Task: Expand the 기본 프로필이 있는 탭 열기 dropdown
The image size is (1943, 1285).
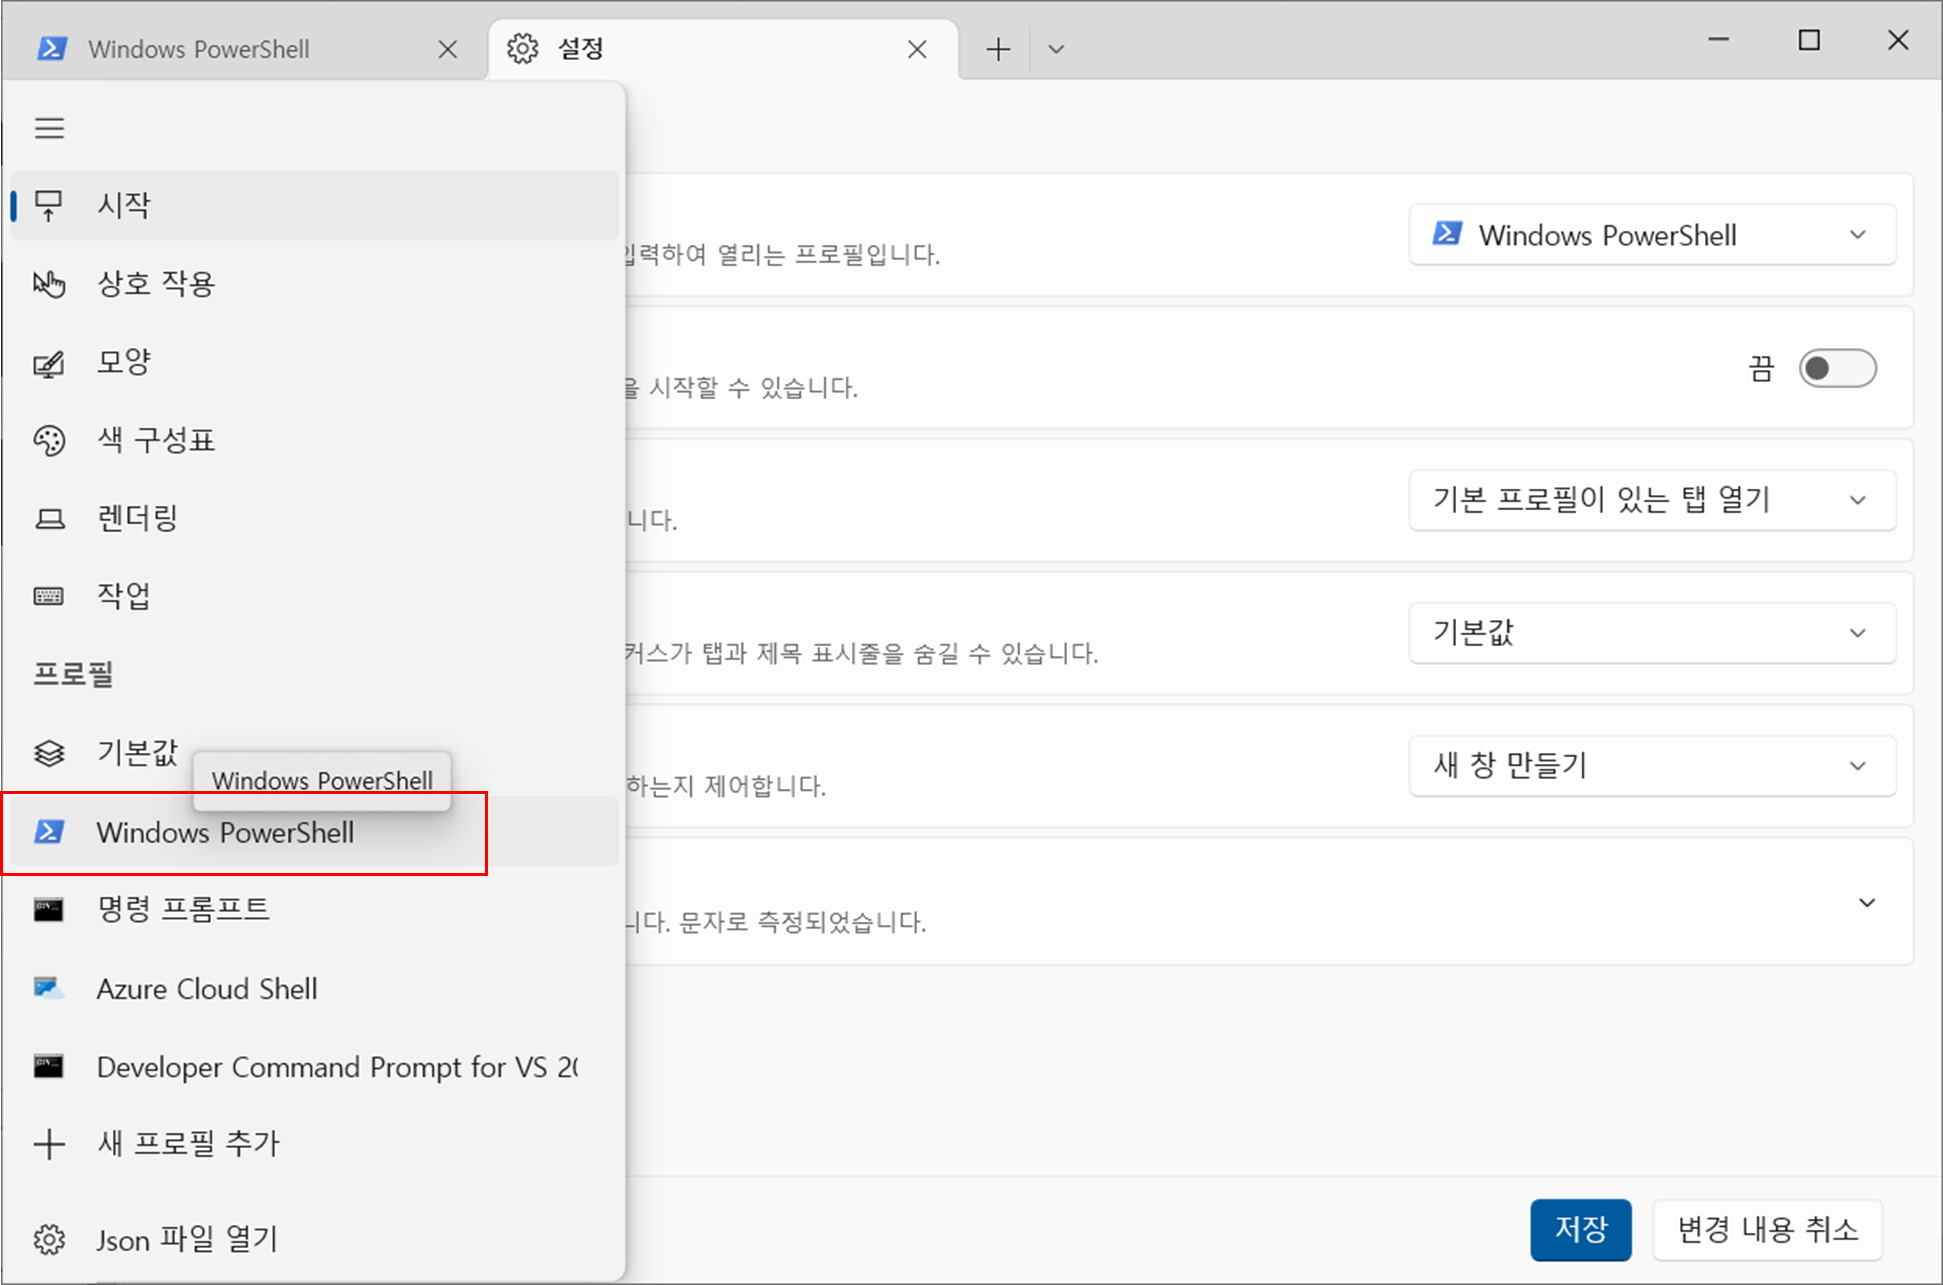Action: point(1651,500)
